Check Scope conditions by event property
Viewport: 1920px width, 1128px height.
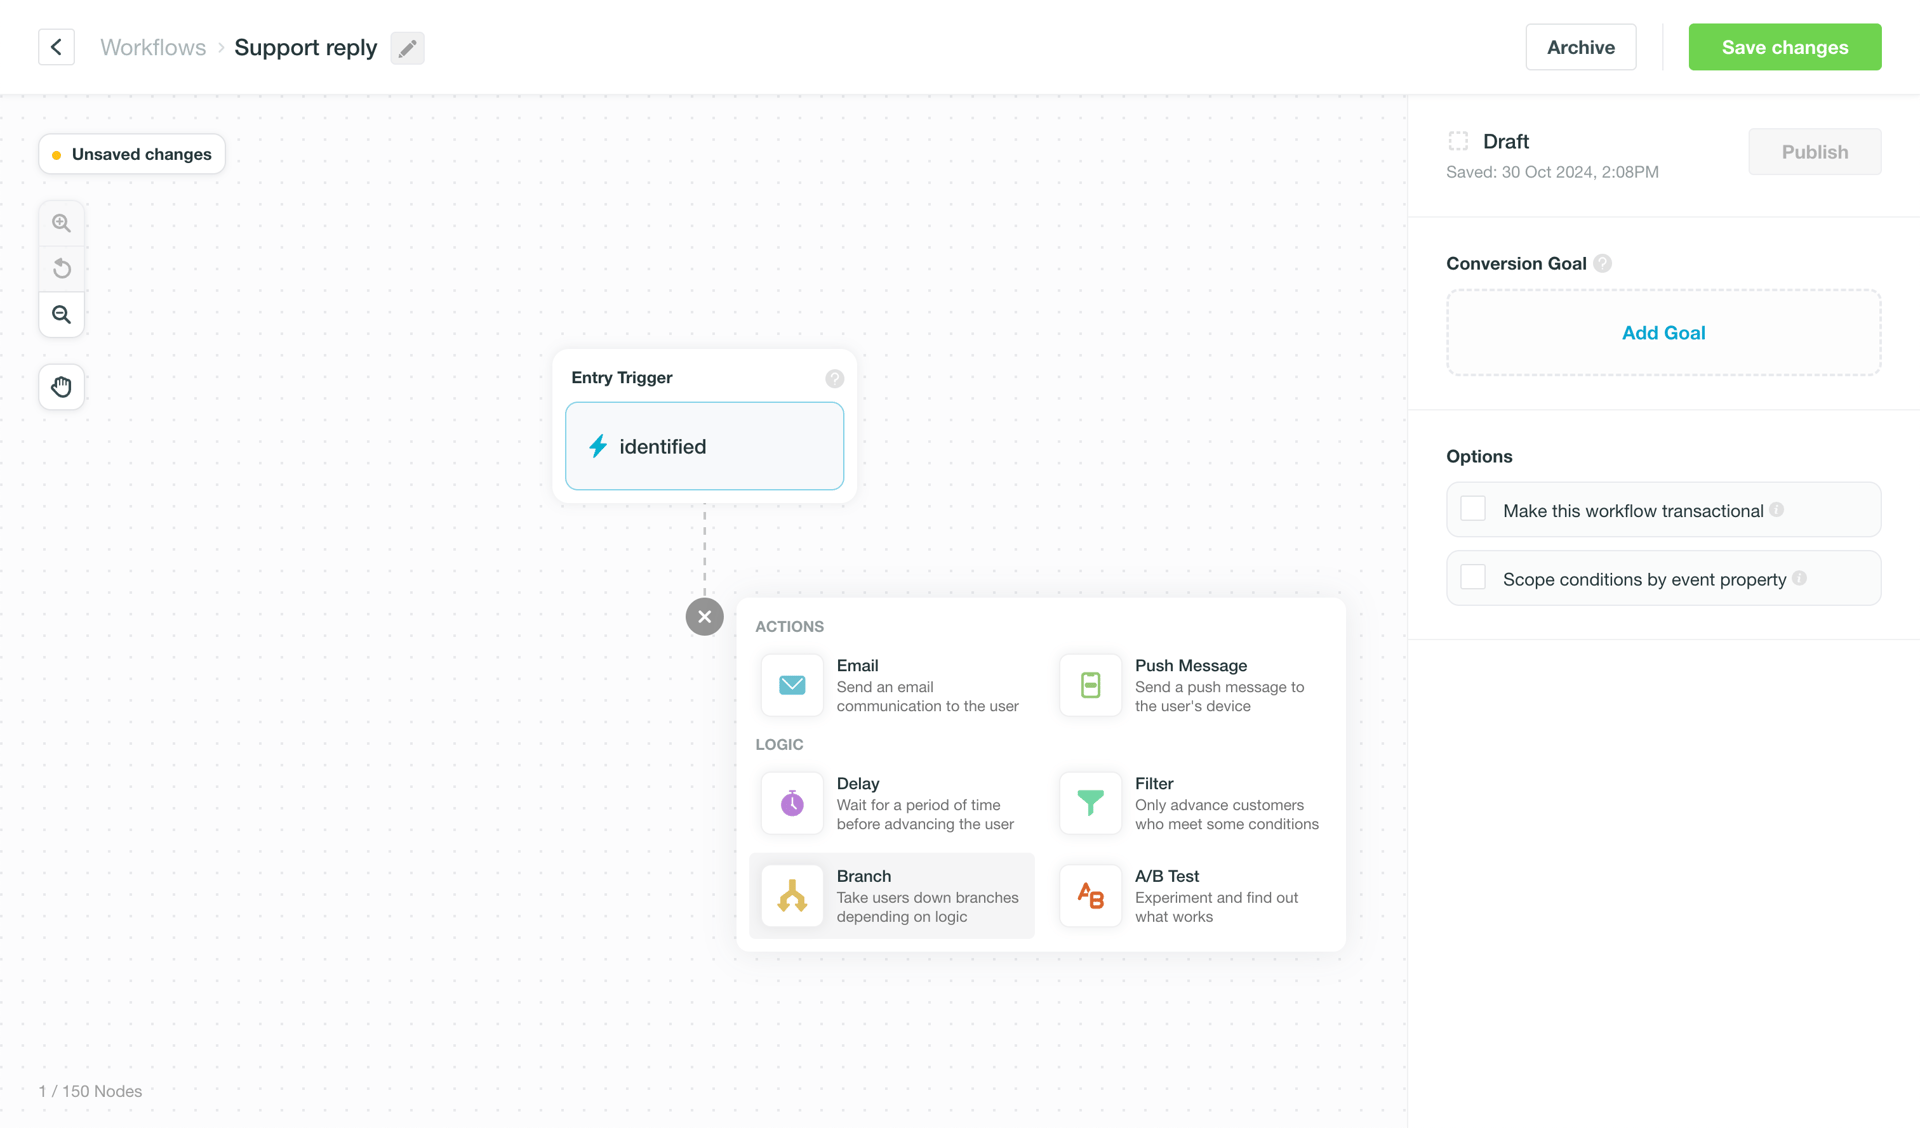pos(1472,577)
